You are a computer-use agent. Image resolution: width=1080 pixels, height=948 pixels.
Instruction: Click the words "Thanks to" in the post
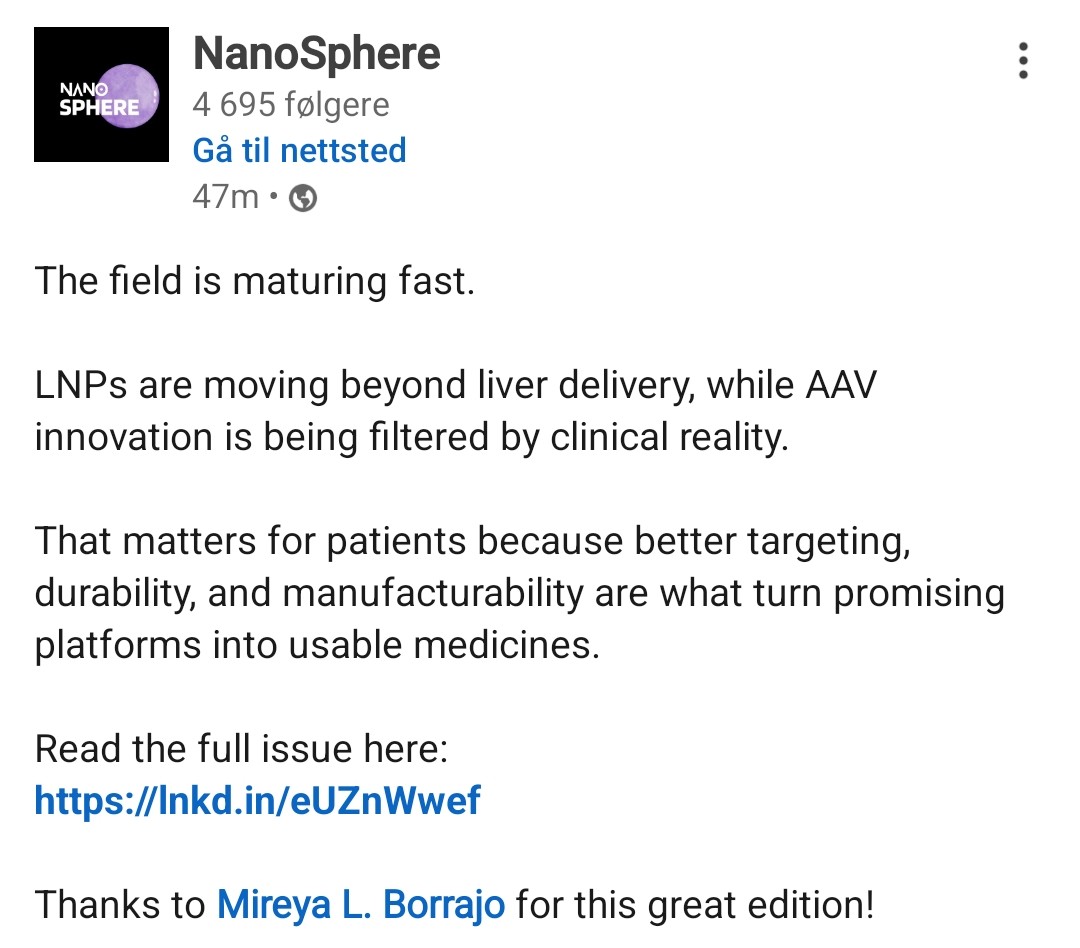[119, 905]
